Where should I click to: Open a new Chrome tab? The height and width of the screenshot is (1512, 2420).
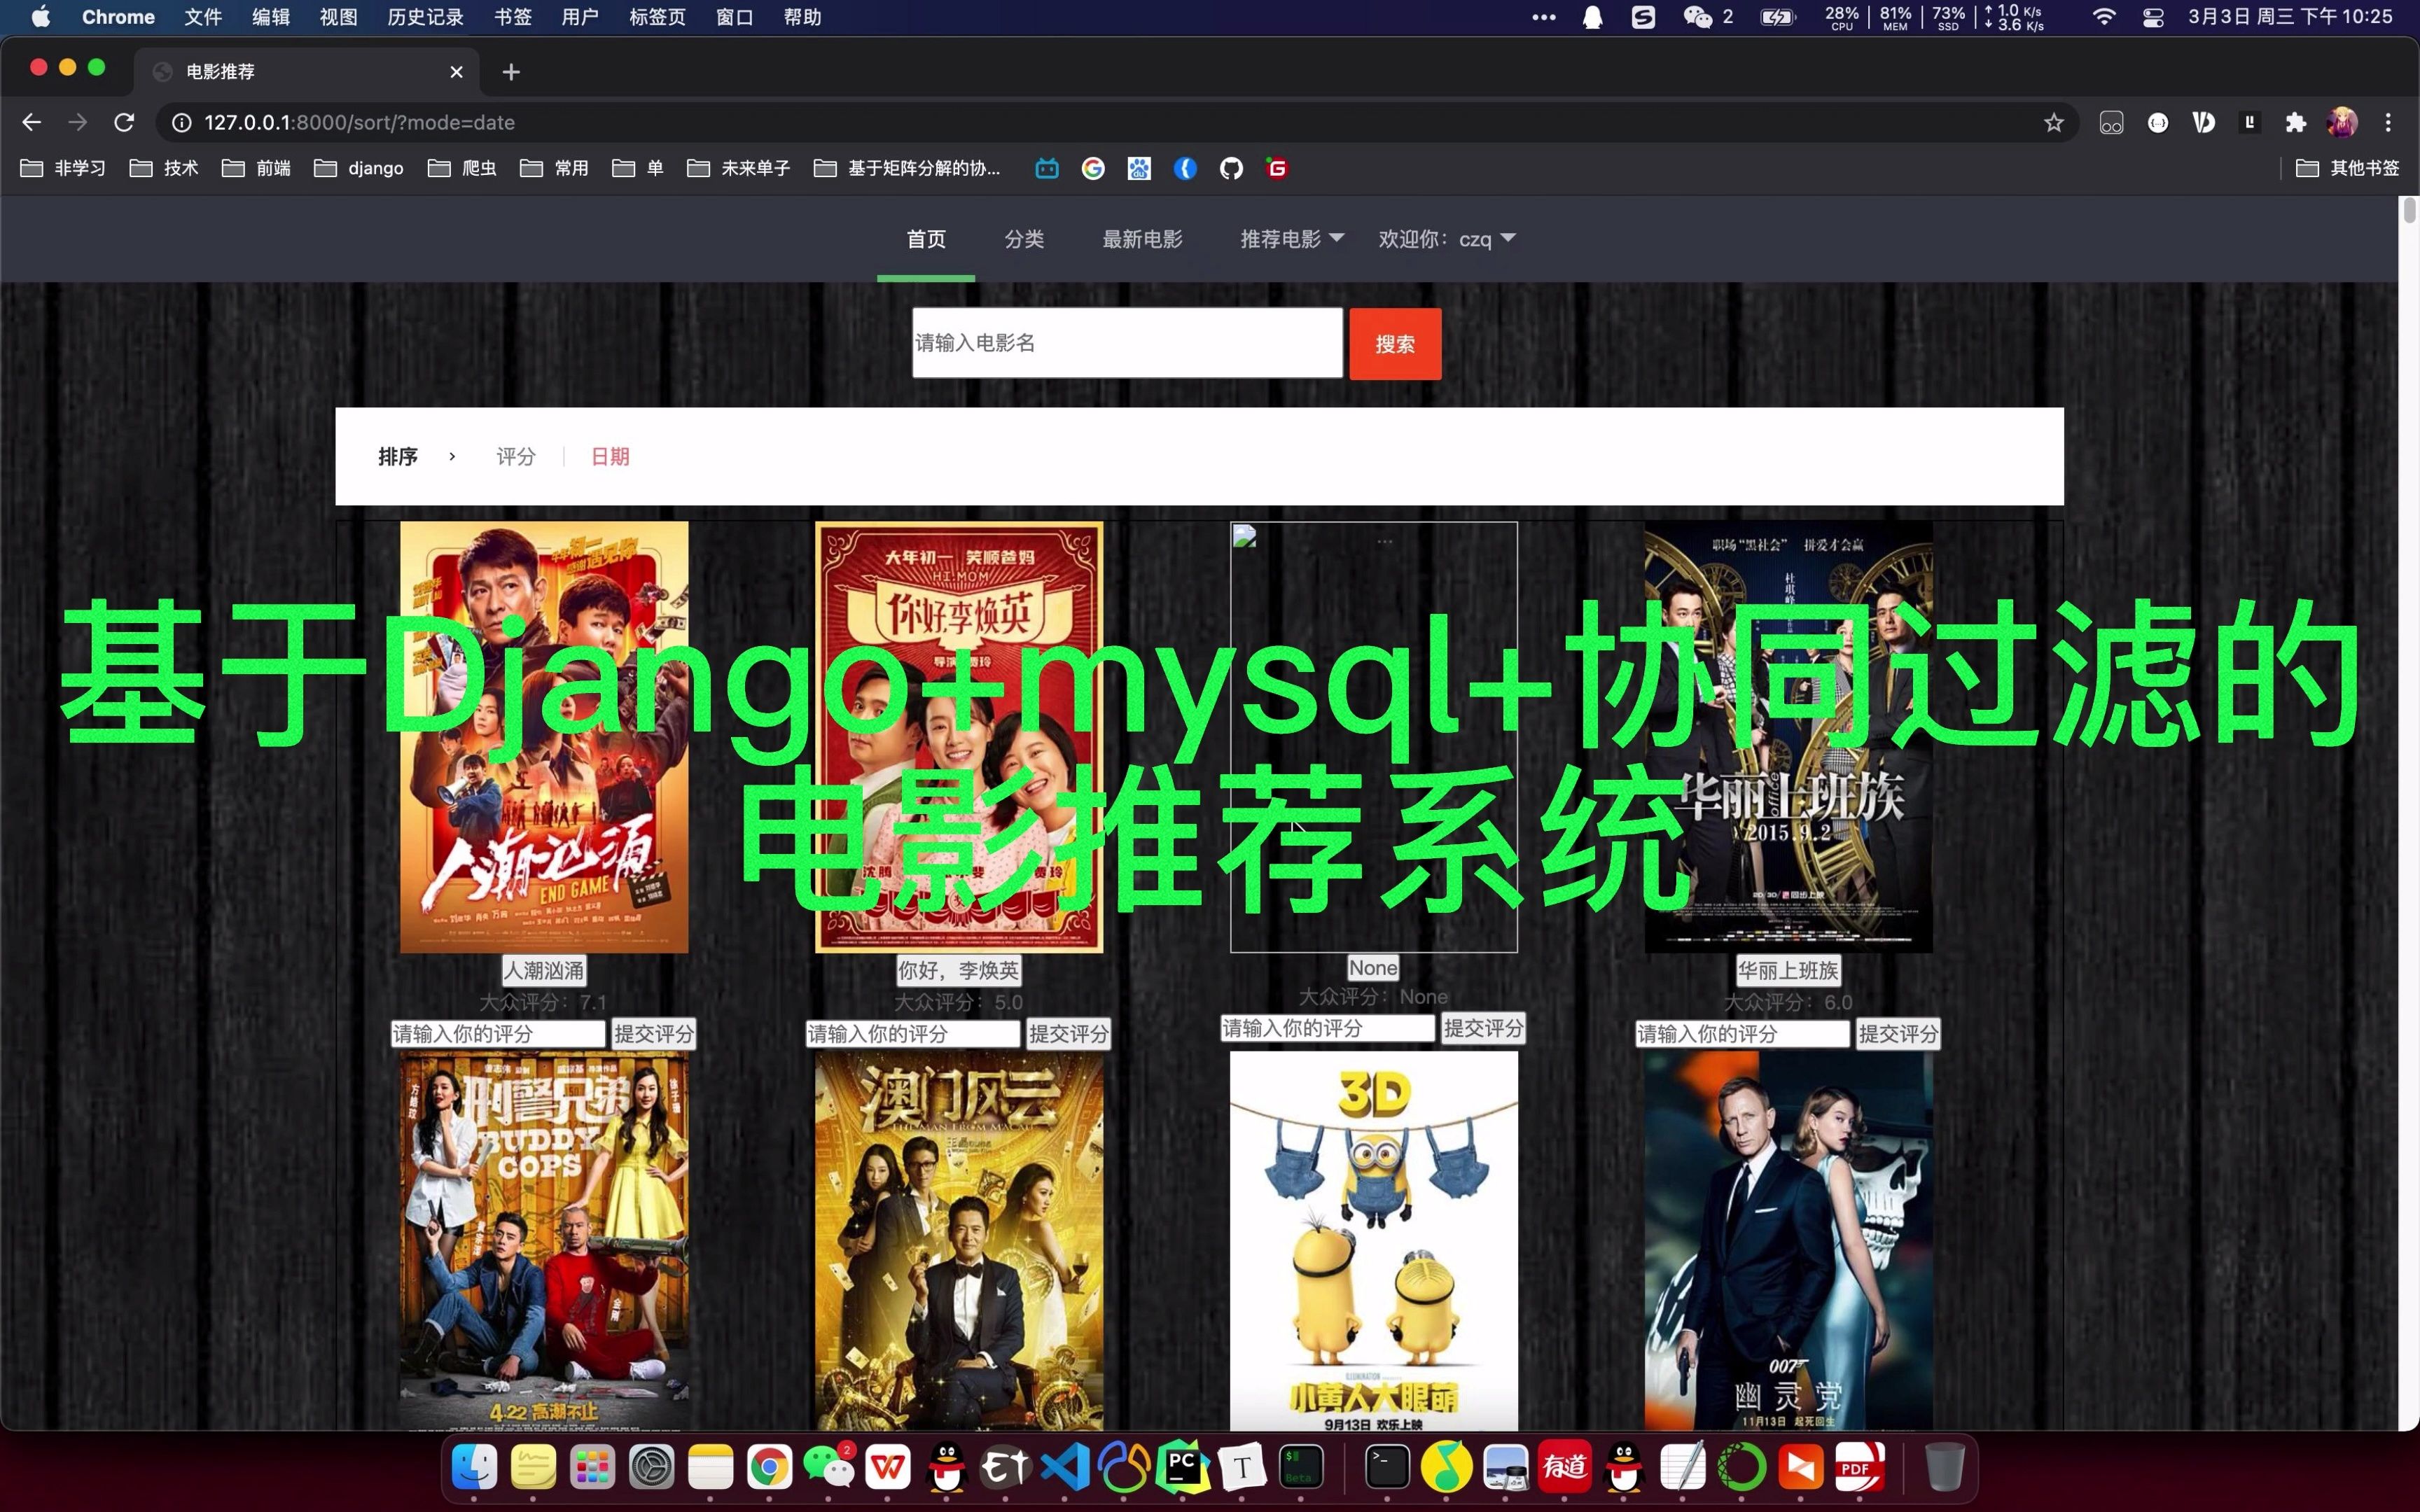(x=511, y=72)
